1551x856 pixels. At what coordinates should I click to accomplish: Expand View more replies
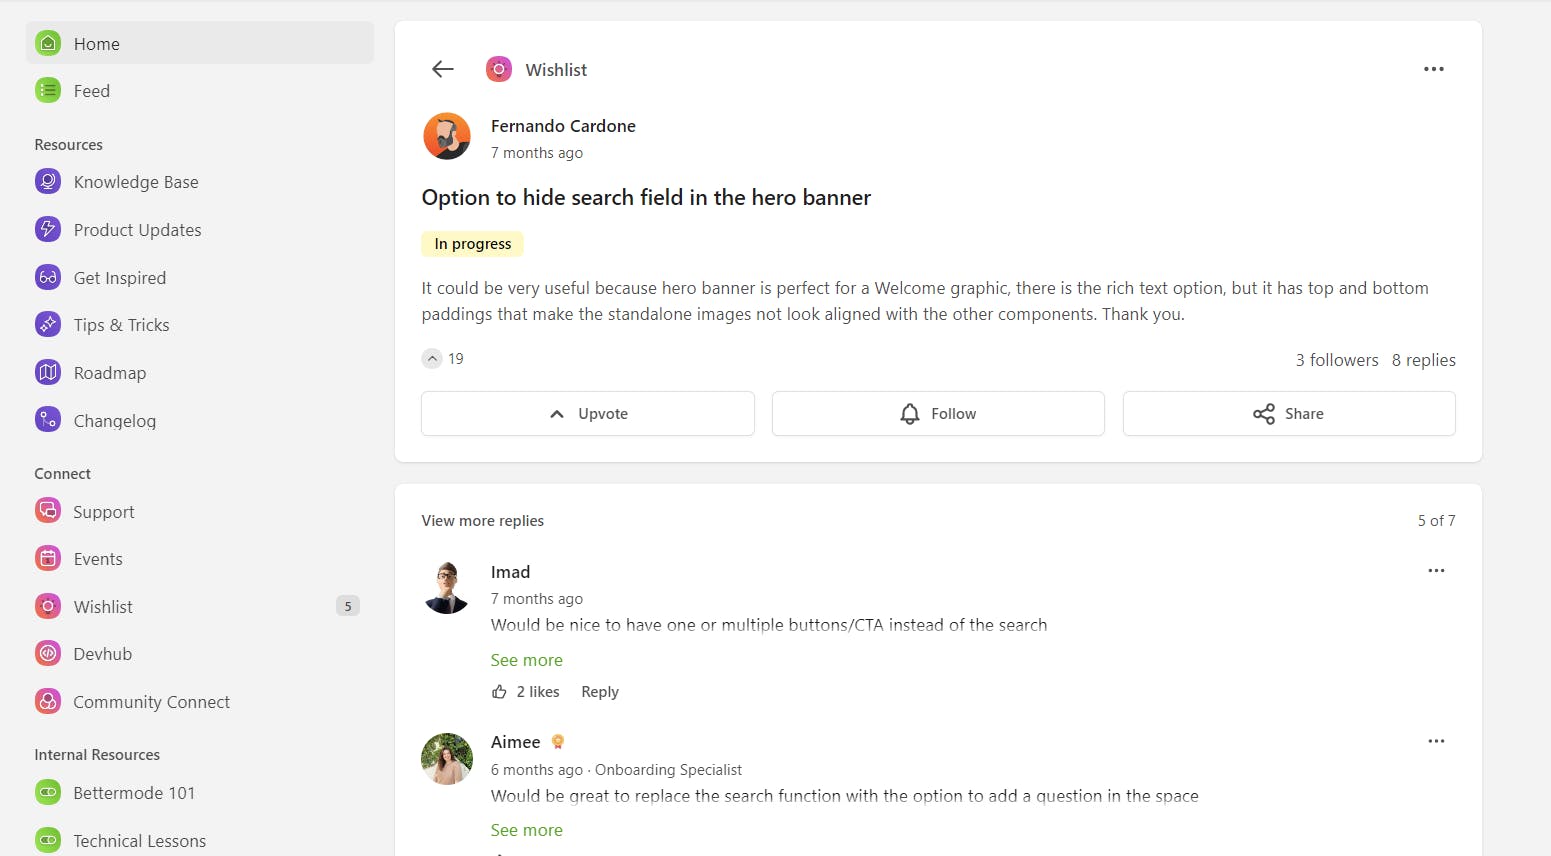483,521
